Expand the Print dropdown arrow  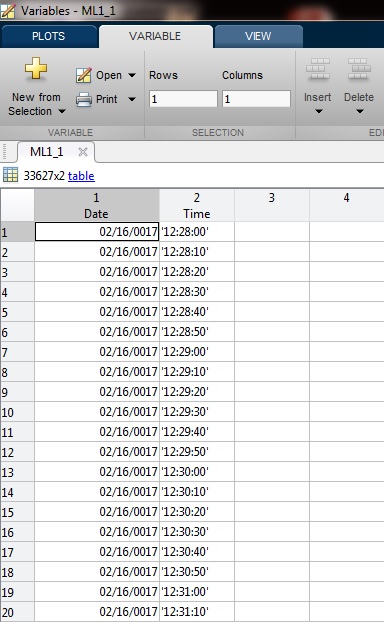point(132,99)
